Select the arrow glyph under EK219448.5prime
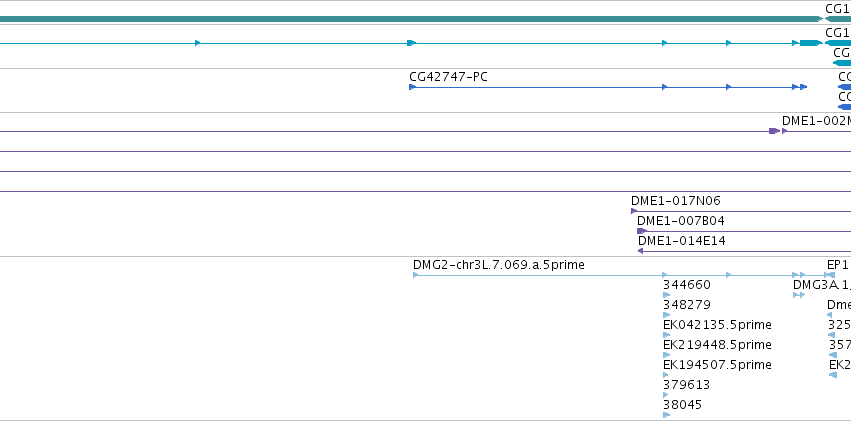The image size is (851, 421). pos(666,355)
